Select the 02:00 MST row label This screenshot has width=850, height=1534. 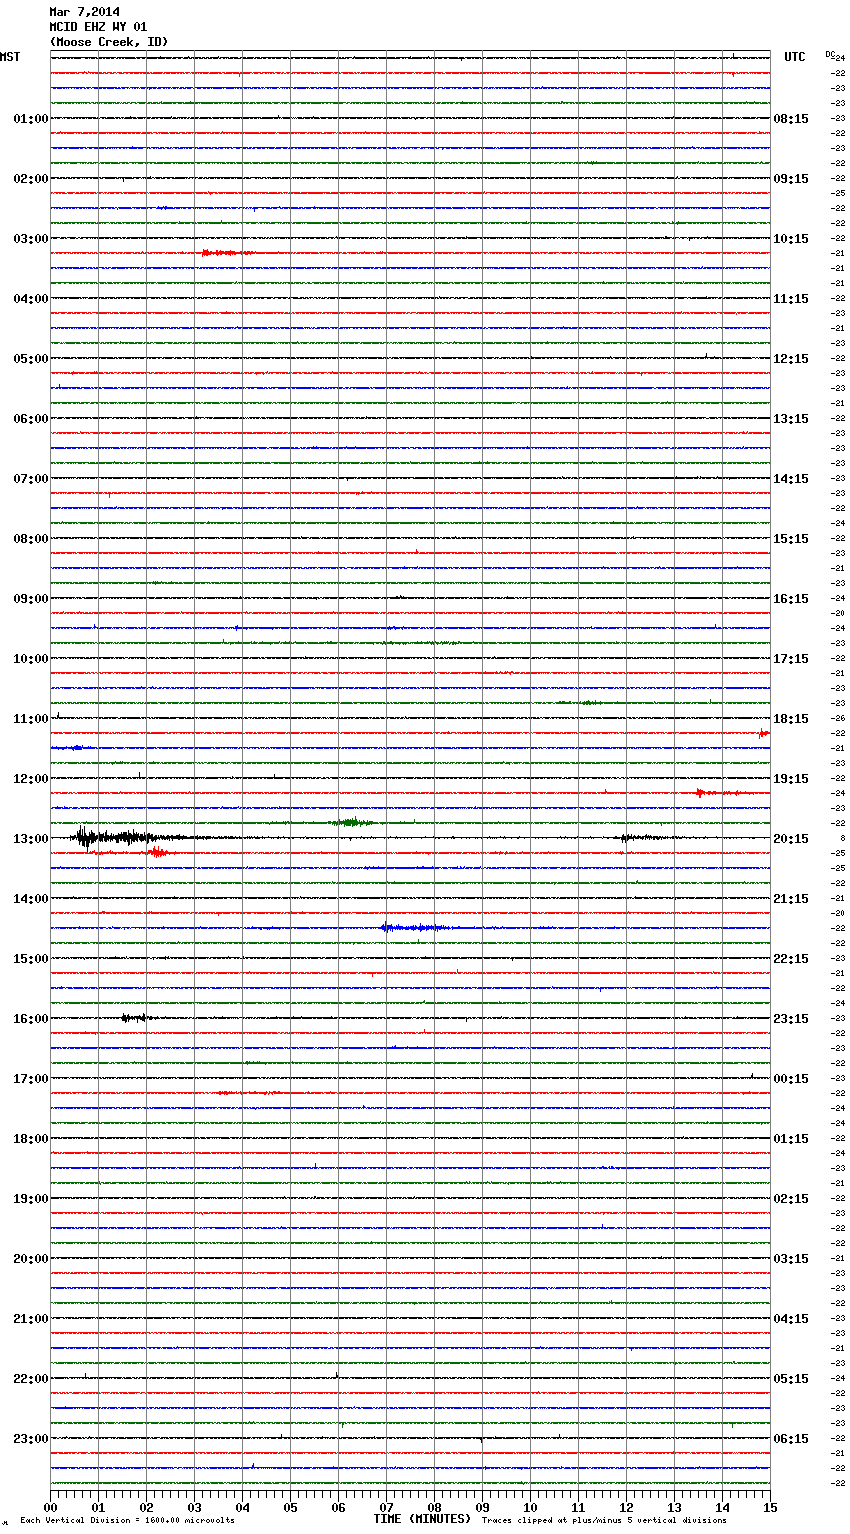pos(31,179)
